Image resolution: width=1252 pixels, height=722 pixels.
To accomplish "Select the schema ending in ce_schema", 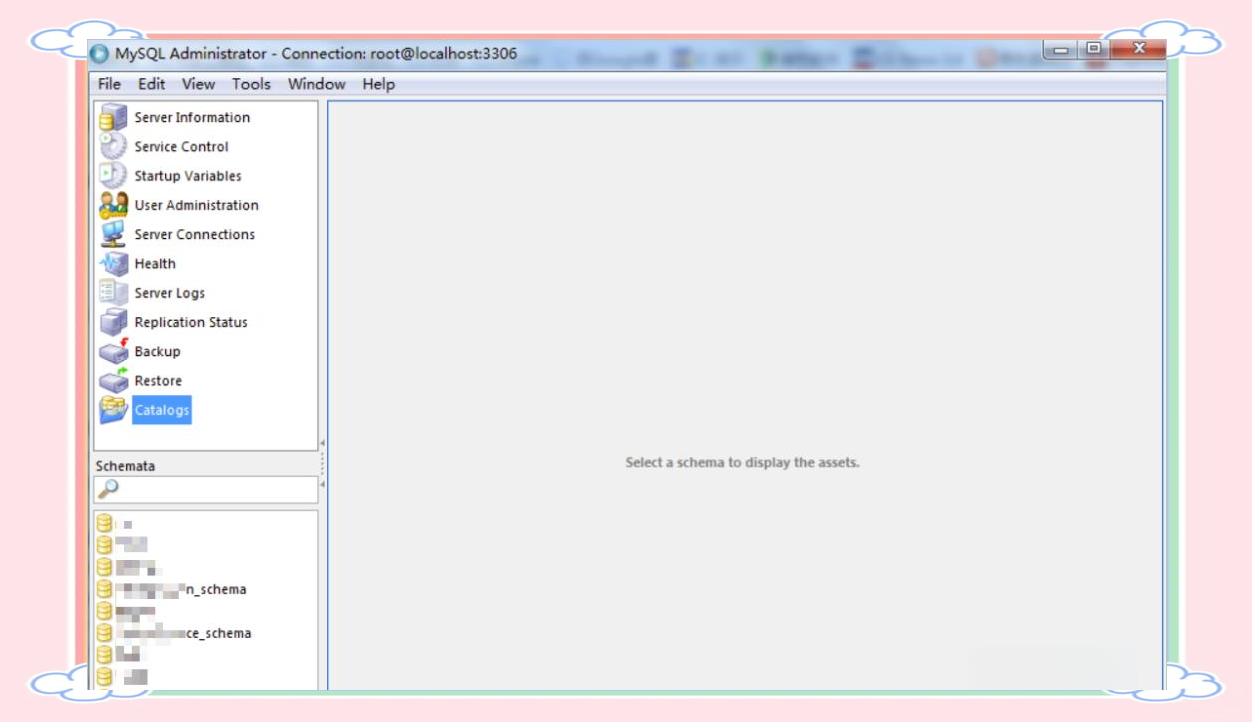I will tap(183, 633).
